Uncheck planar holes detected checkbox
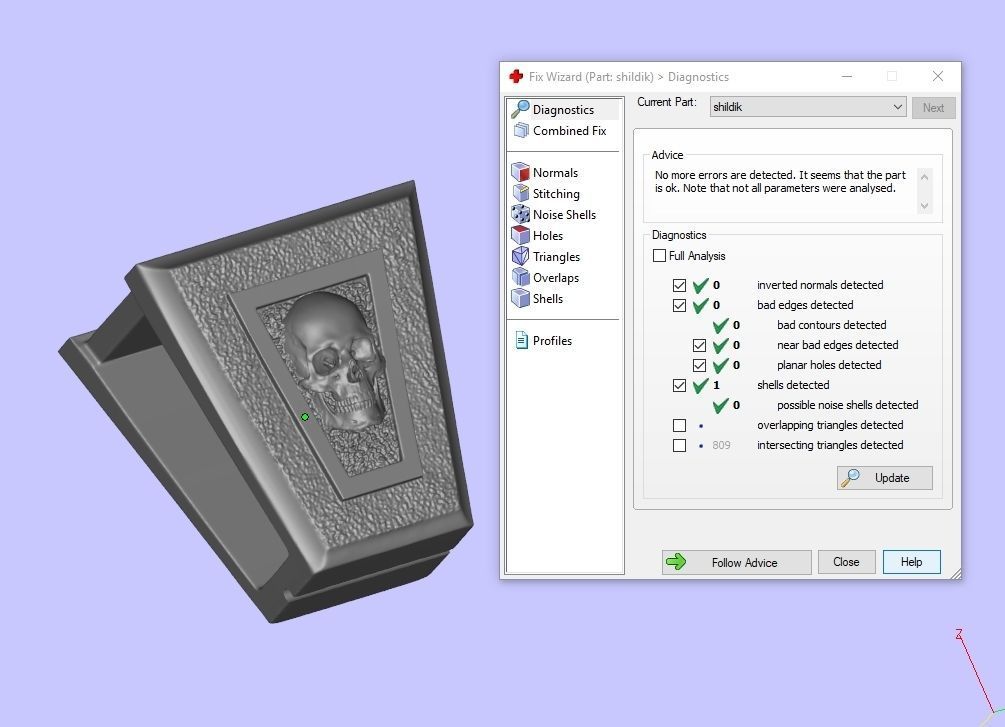The height and width of the screenshot is (727, 1005). click(699, 365)
